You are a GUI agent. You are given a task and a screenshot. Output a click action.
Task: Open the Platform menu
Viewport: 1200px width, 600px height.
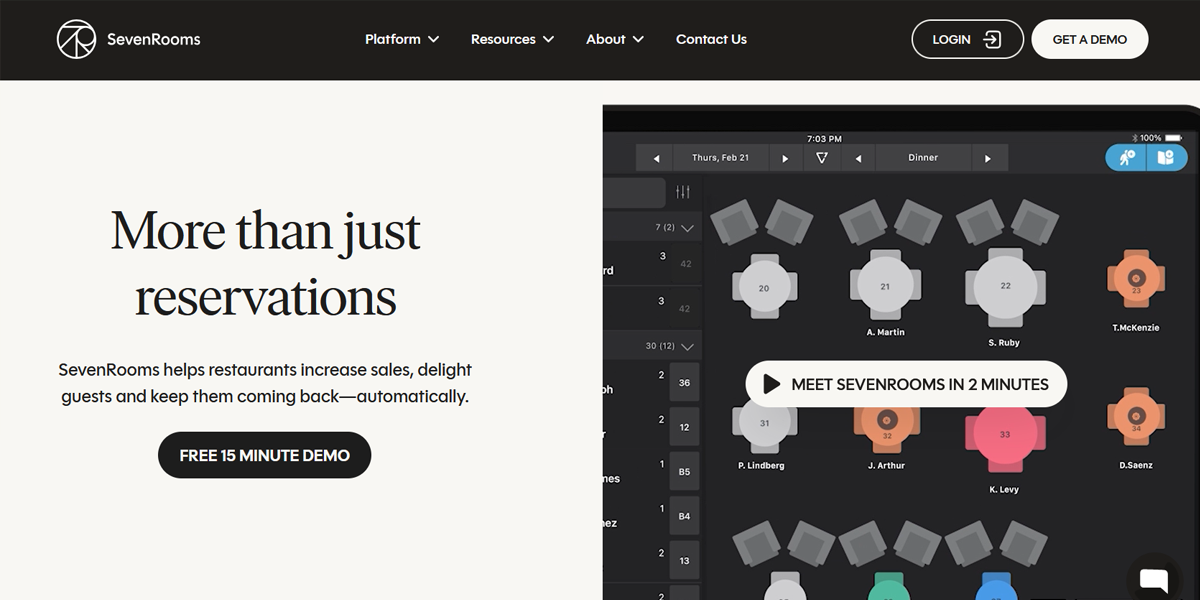402,39
